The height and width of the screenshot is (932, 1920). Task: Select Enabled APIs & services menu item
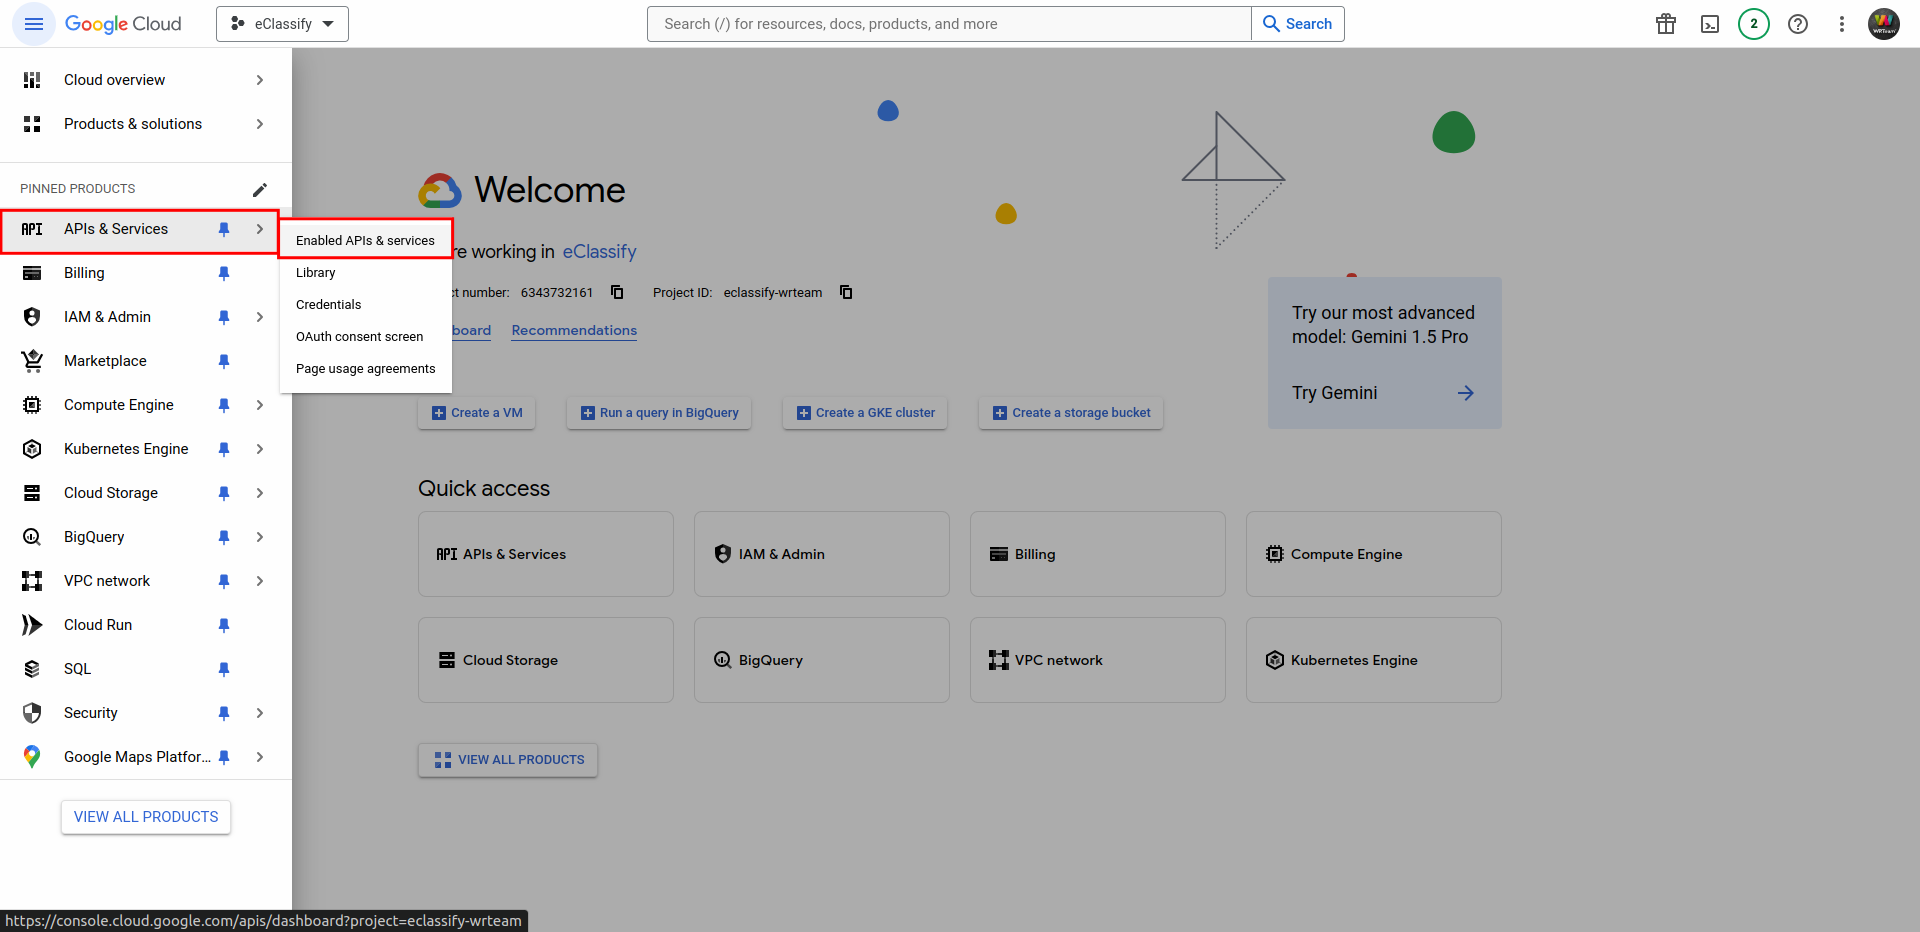[x=365, y=241]
